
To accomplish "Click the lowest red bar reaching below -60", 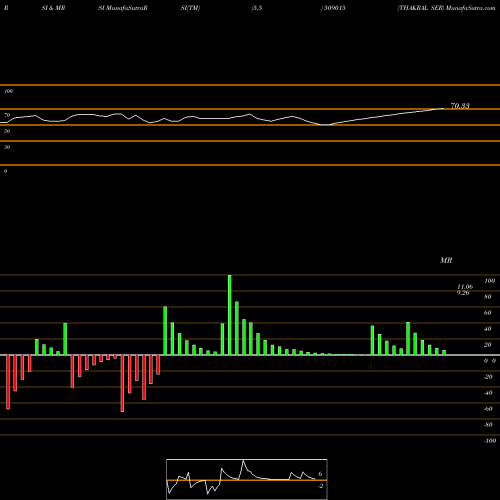I will click(x=122, y=383).
